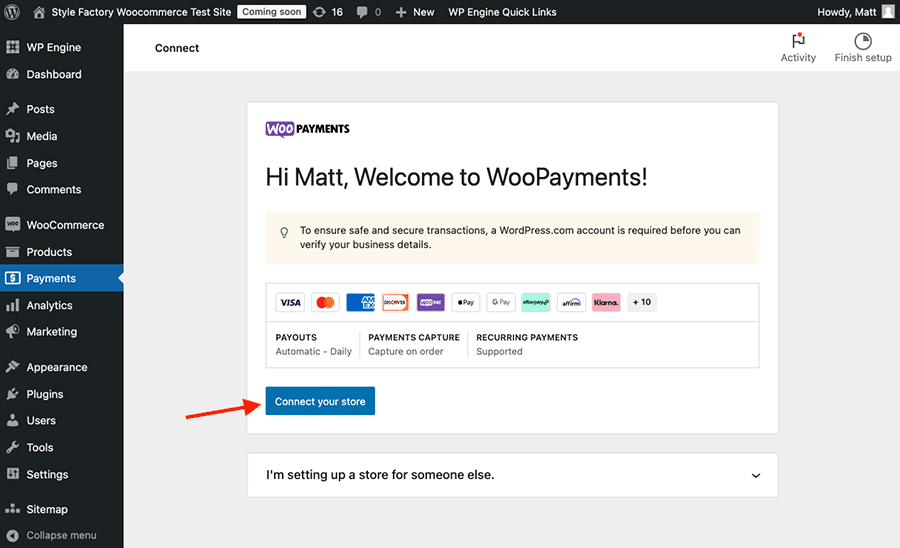Viewport: 900px width, 548px height.
Task: Open the Settings menu label
Action: [x=47, y=475]
